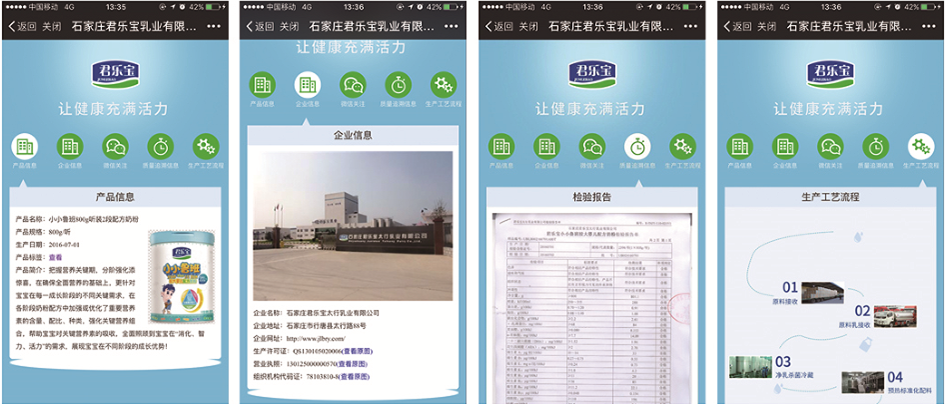
Task: Tap selected 质量追溯信息 icon on the 检验报告 screen
Action: (x=637, y=146)
